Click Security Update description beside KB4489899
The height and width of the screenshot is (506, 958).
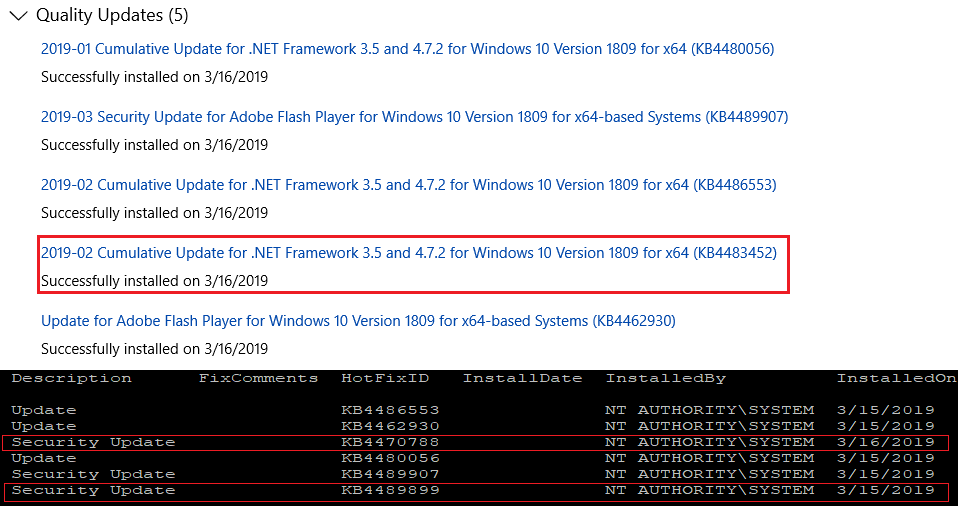coord(93,490)
